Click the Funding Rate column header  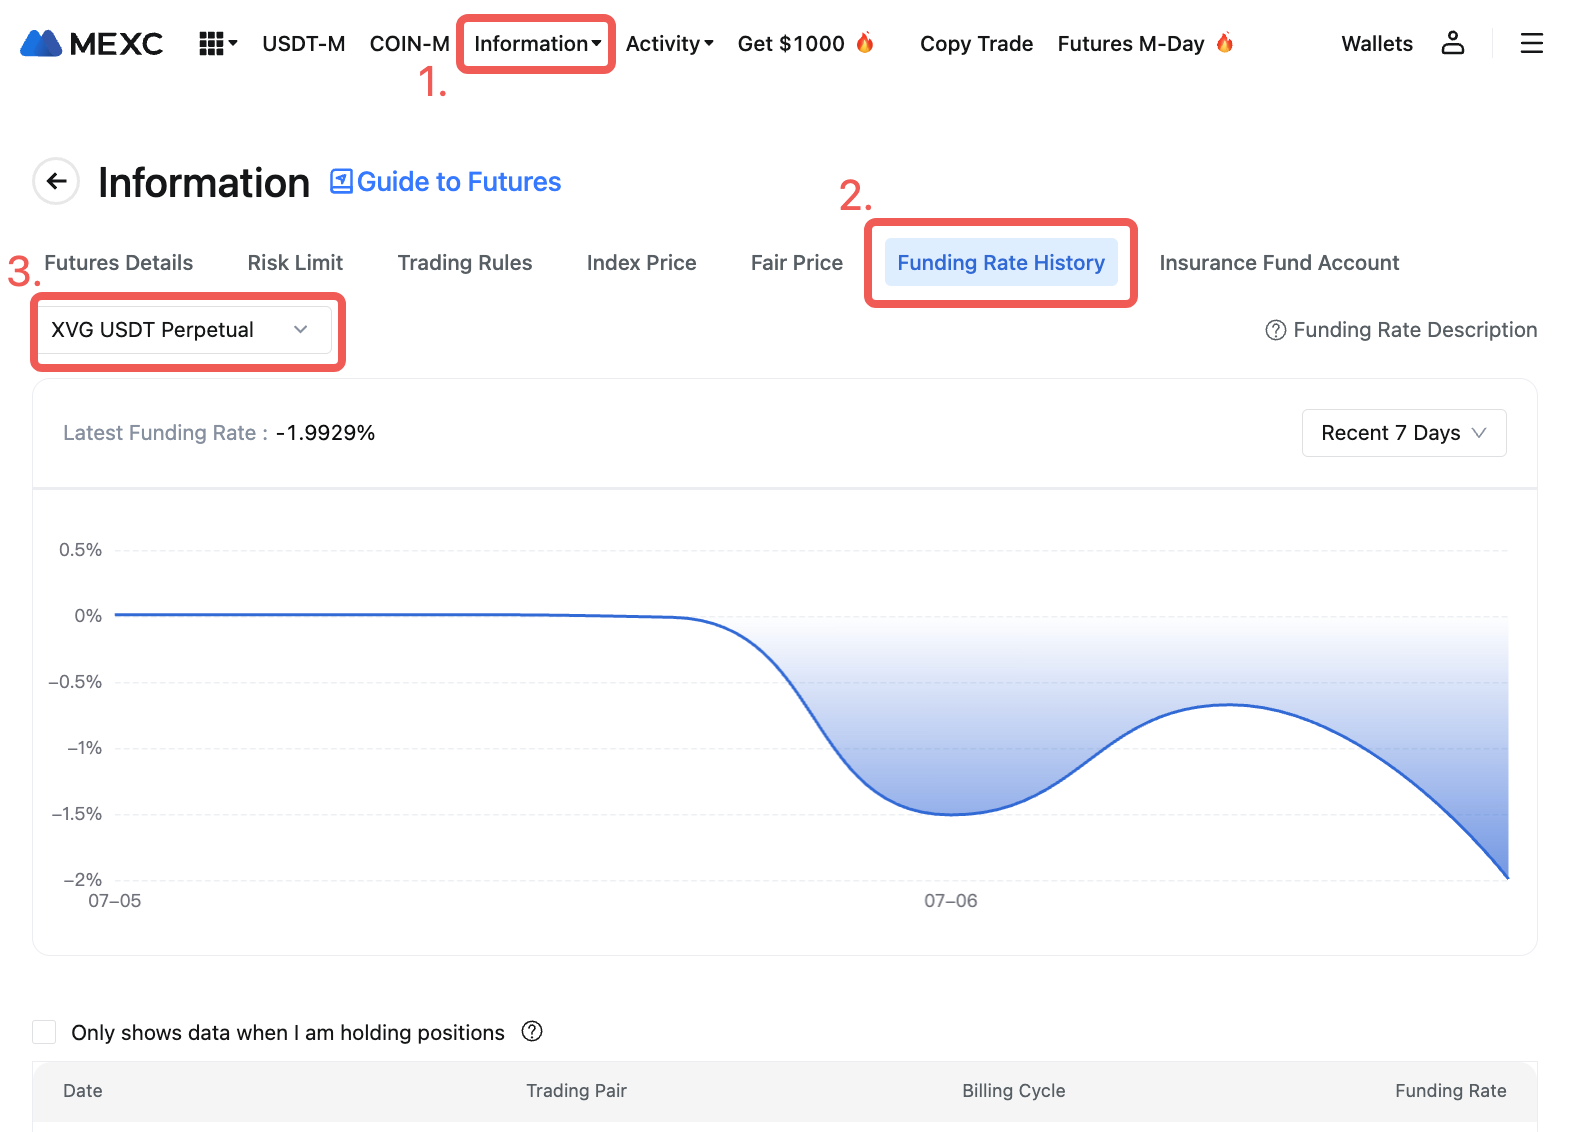click(x=1449, y=1090)
